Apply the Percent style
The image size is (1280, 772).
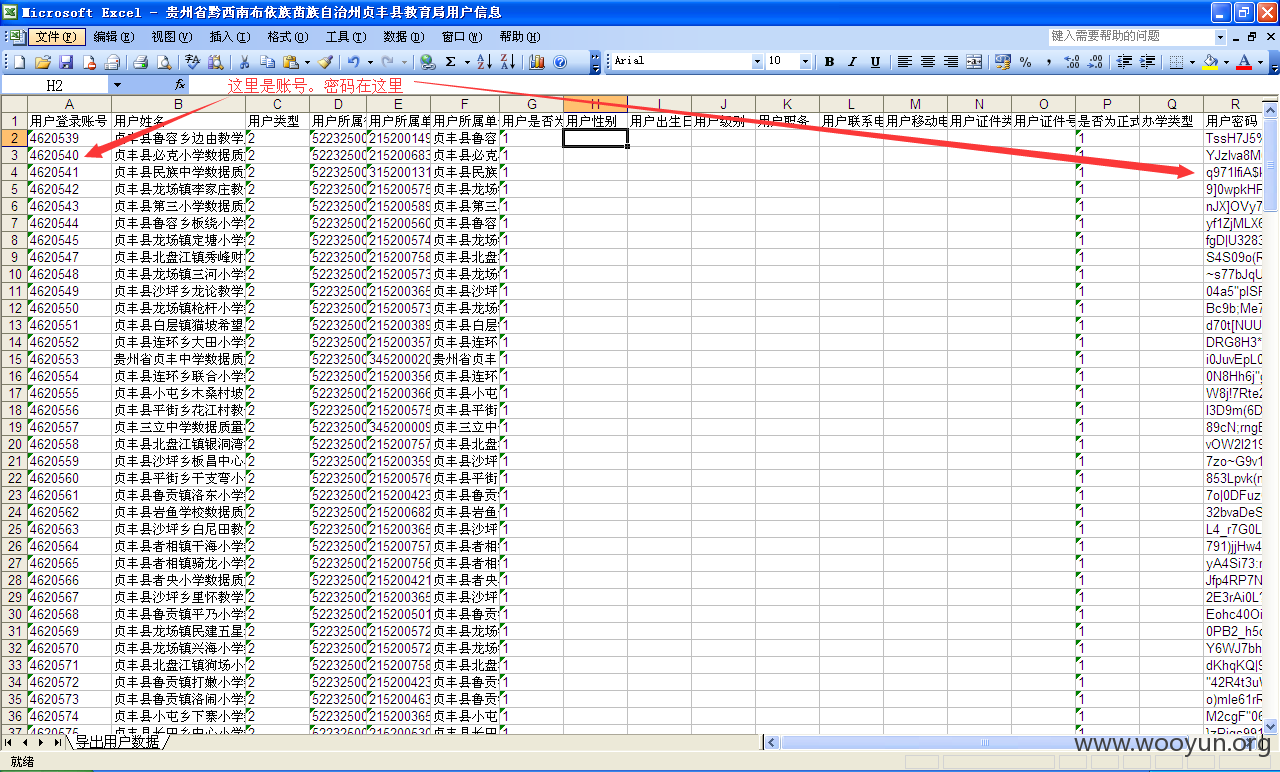click(x=1025, y=62)
